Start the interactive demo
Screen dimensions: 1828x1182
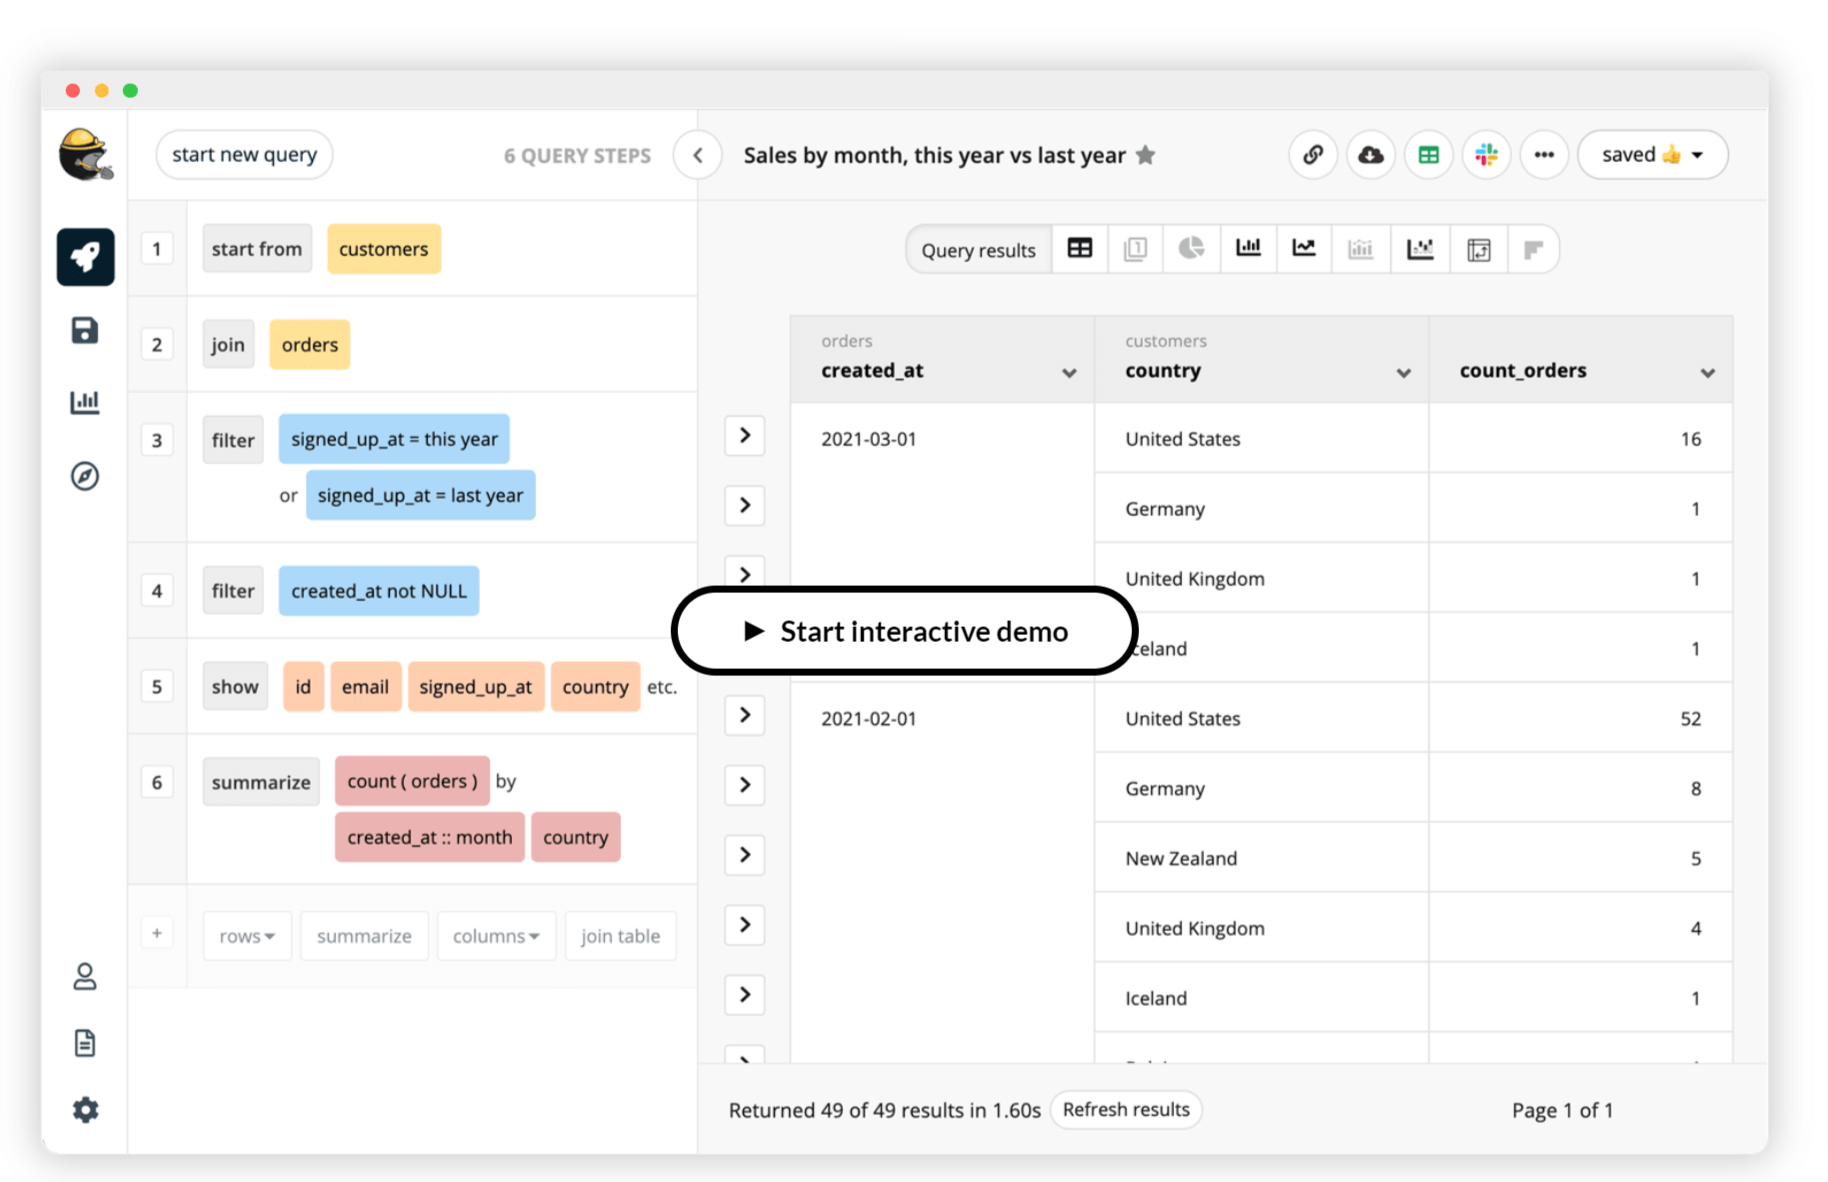[x=905, y=631]
